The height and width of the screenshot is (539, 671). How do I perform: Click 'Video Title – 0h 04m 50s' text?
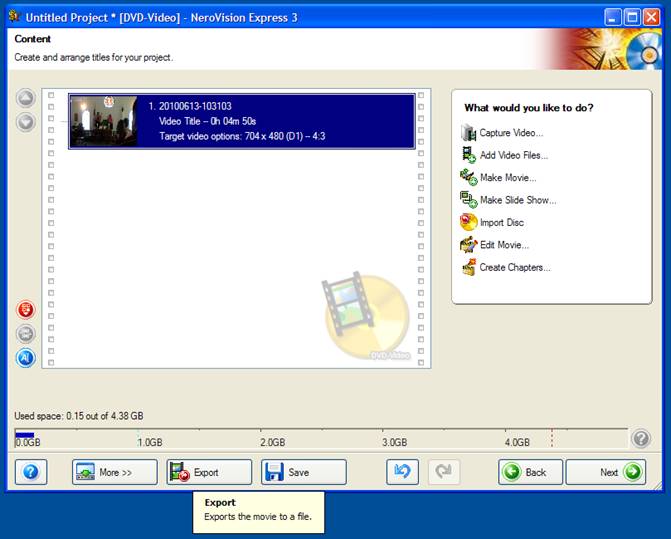(x=208, y=121)
